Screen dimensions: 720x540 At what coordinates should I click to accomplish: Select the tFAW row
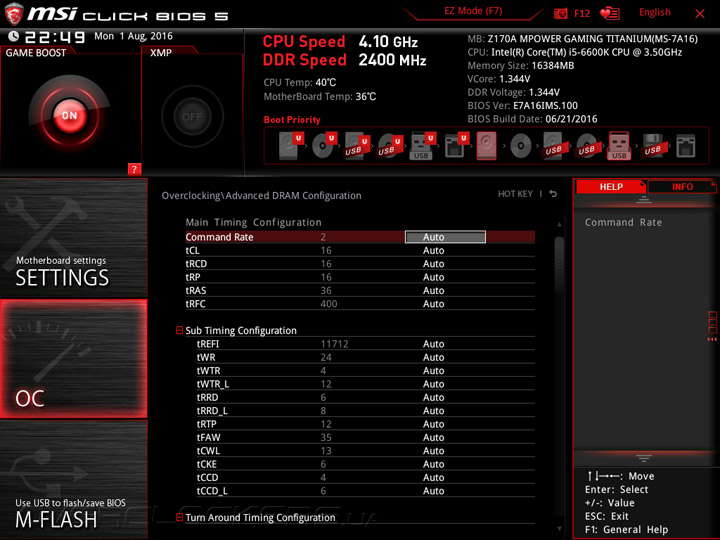coord(366,437)
